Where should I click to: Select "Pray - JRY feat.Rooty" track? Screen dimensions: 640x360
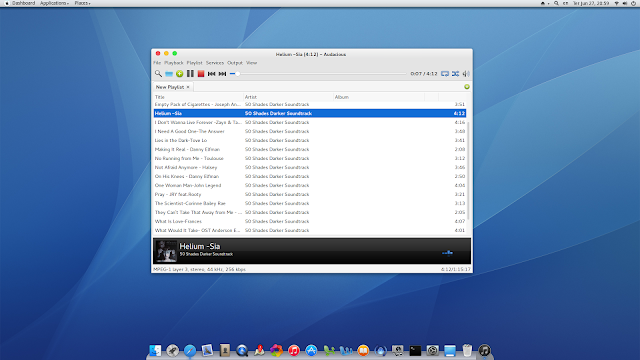[310, 194]
